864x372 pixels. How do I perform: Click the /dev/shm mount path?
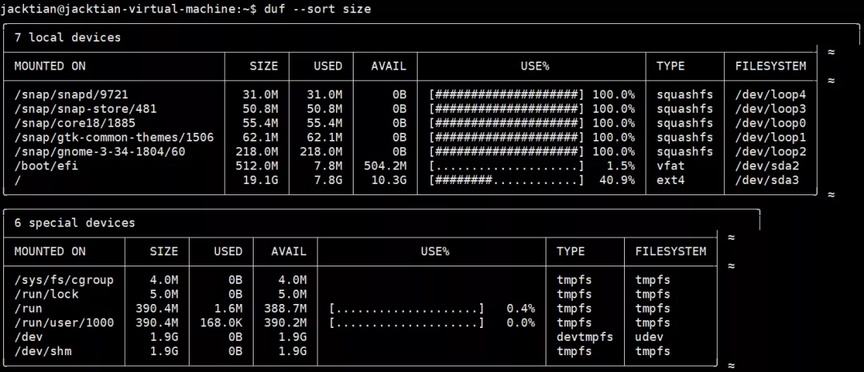(43, 351)
